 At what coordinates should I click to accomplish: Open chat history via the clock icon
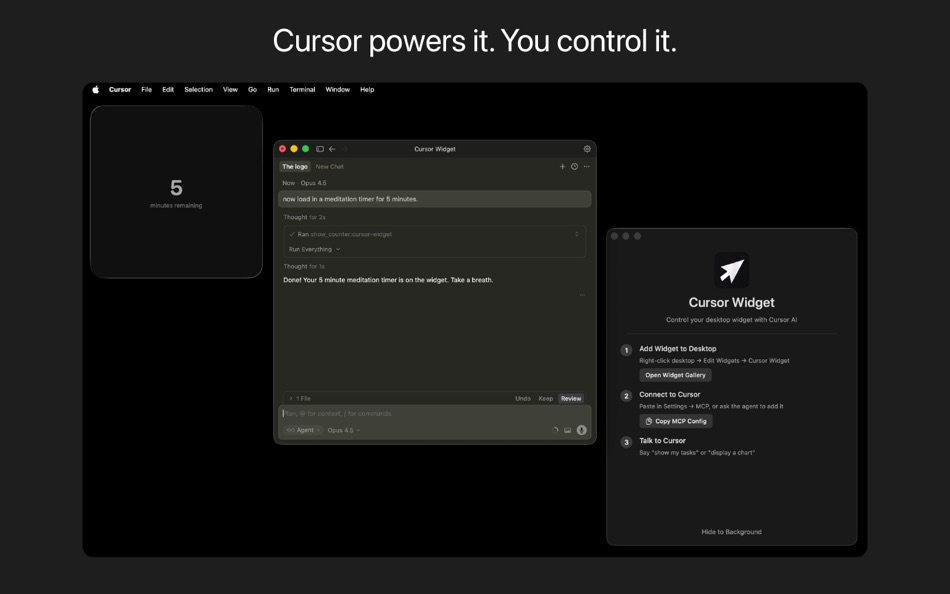[x=575, y=166]
